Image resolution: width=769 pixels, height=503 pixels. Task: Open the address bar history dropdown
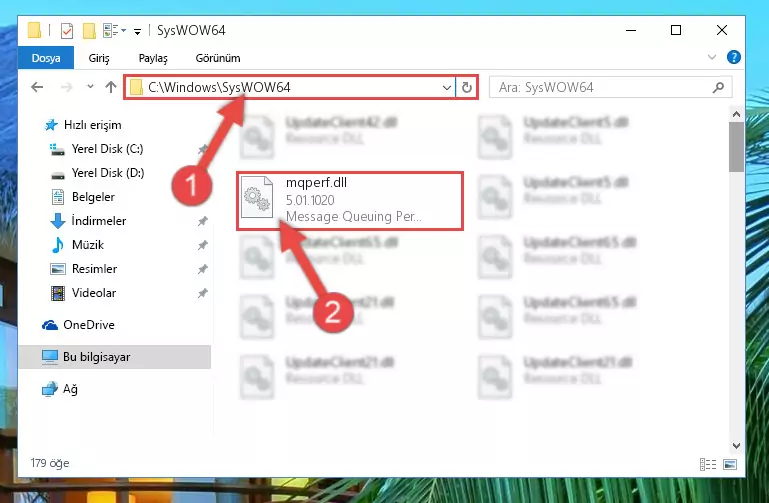click(446, 88)
